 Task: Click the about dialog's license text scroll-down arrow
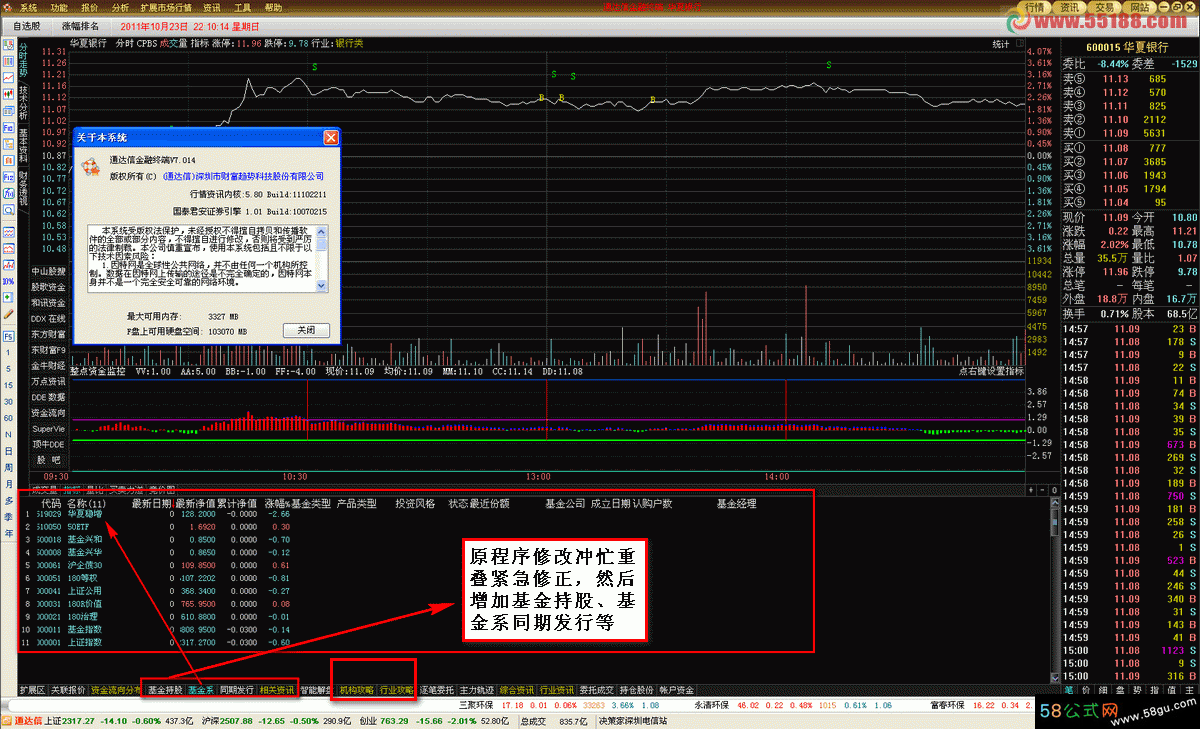[323, 286]
